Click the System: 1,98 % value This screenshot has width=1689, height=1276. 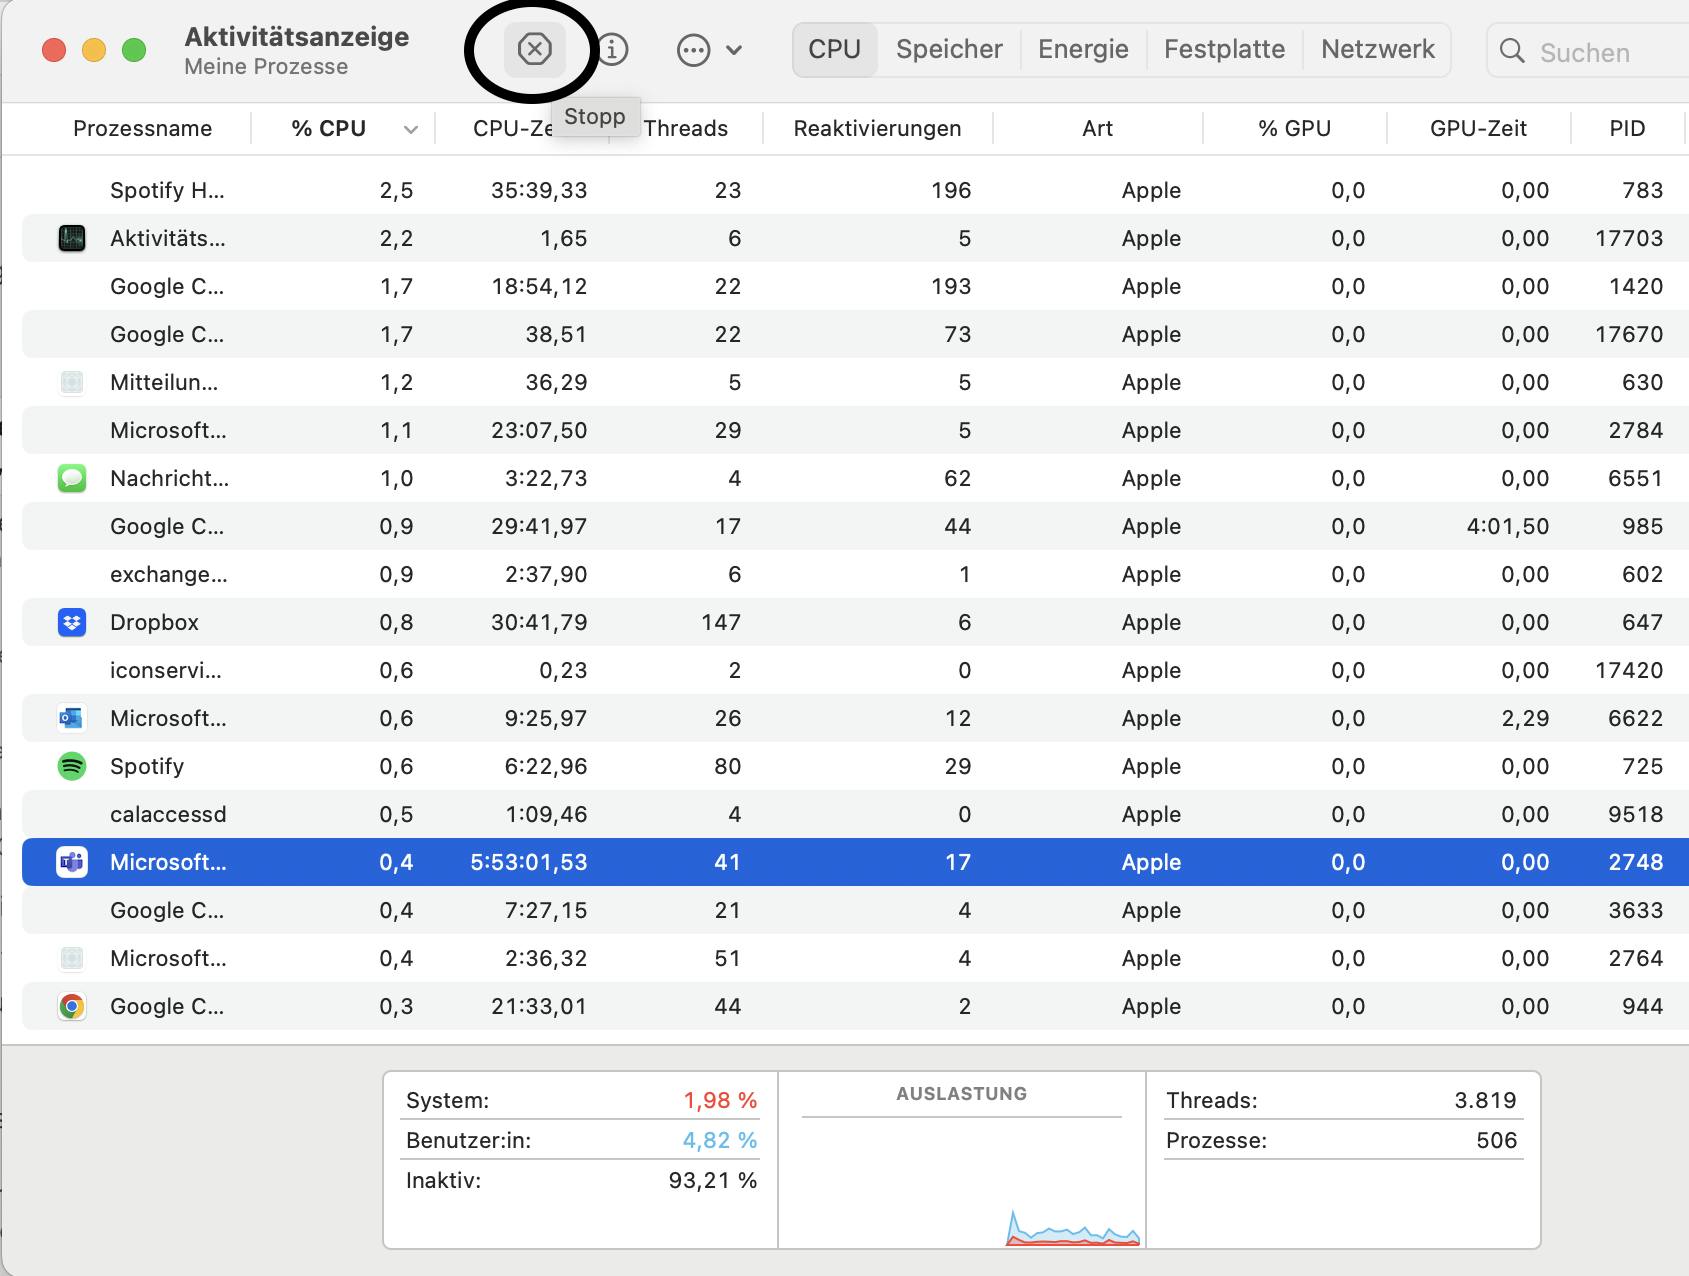(x=720, y=1100)
